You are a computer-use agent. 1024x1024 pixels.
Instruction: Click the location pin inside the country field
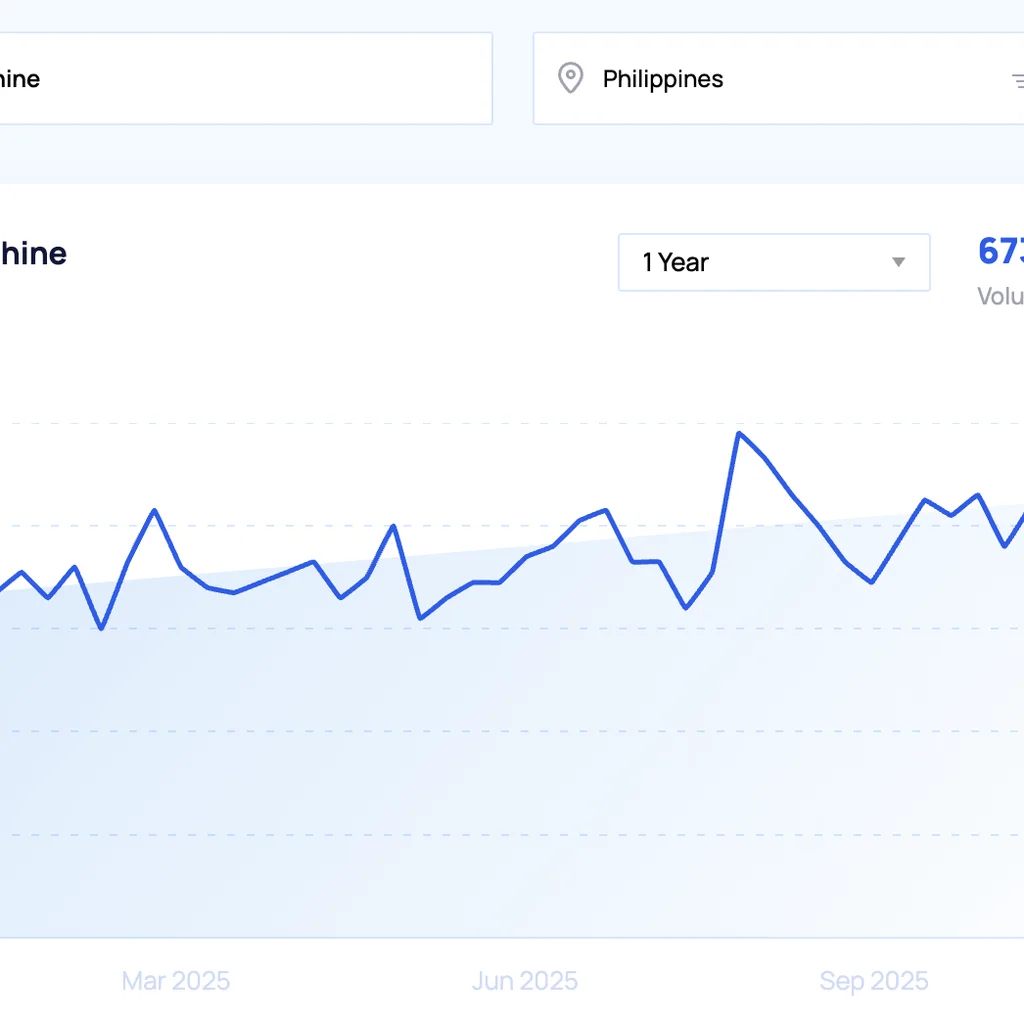click(x=571, y=78)
